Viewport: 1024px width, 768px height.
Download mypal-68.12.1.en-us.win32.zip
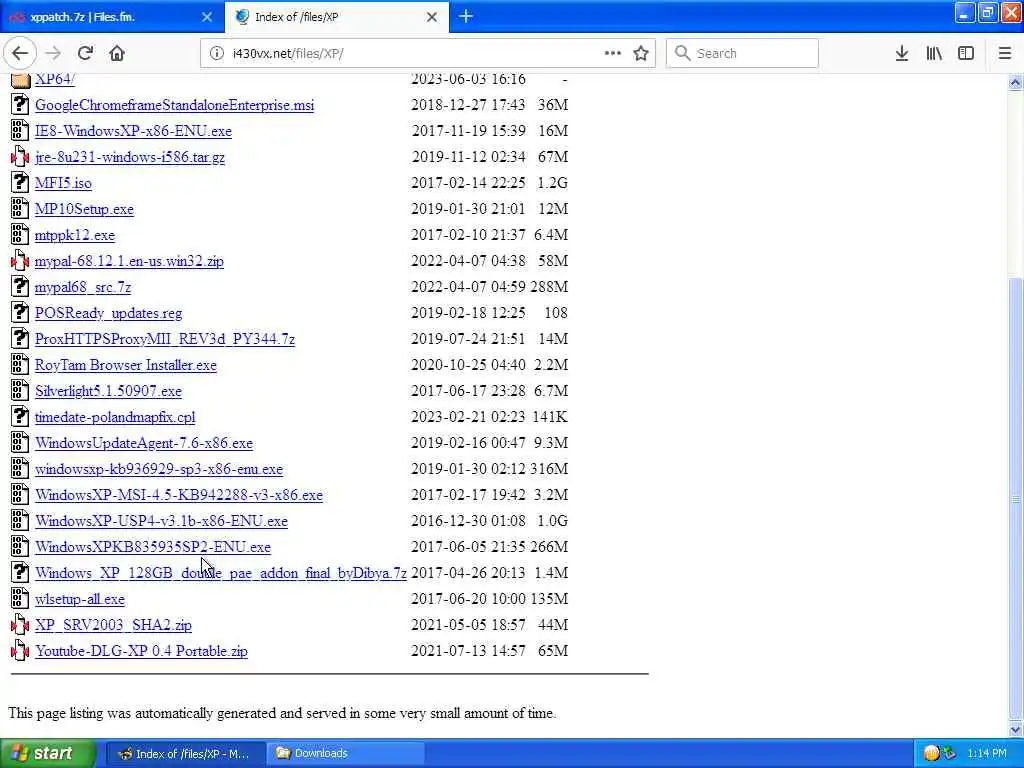click(129, 261)
